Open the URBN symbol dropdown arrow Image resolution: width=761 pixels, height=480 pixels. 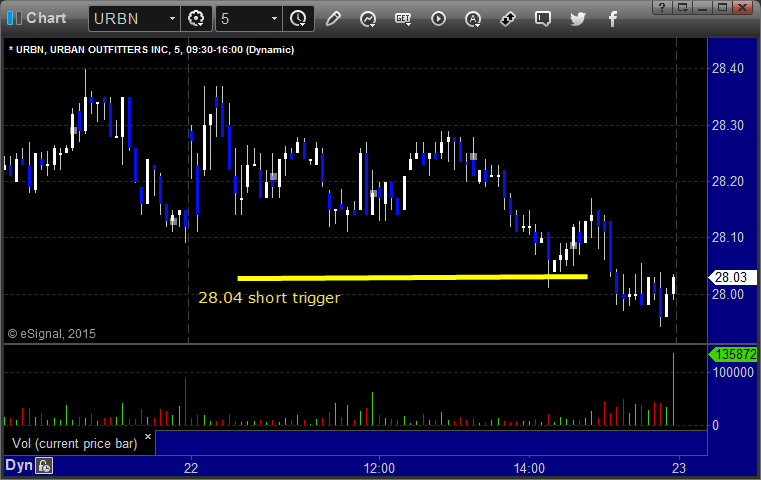point(172,19)
